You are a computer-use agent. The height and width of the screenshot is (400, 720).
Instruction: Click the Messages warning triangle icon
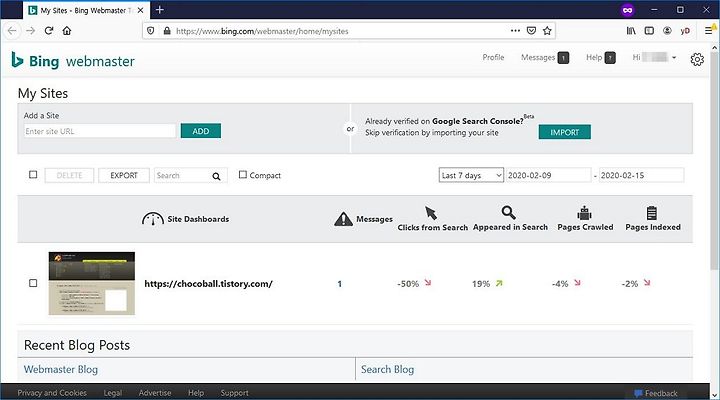click(x=343, y=219)
